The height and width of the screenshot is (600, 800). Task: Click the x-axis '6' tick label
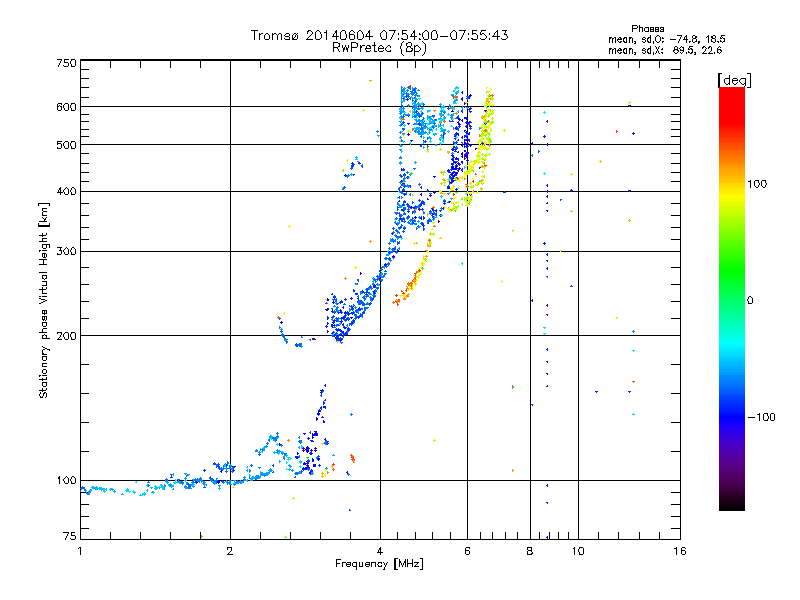467,551
